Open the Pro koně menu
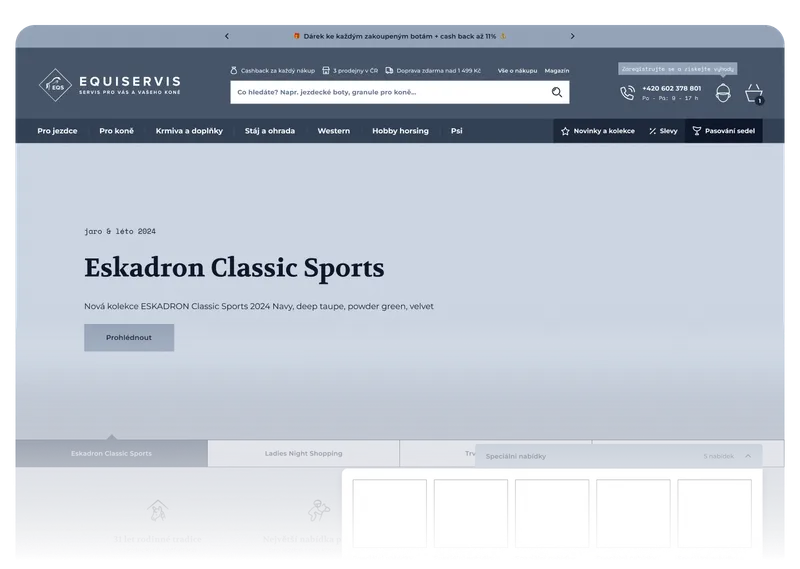 point(116,131)
